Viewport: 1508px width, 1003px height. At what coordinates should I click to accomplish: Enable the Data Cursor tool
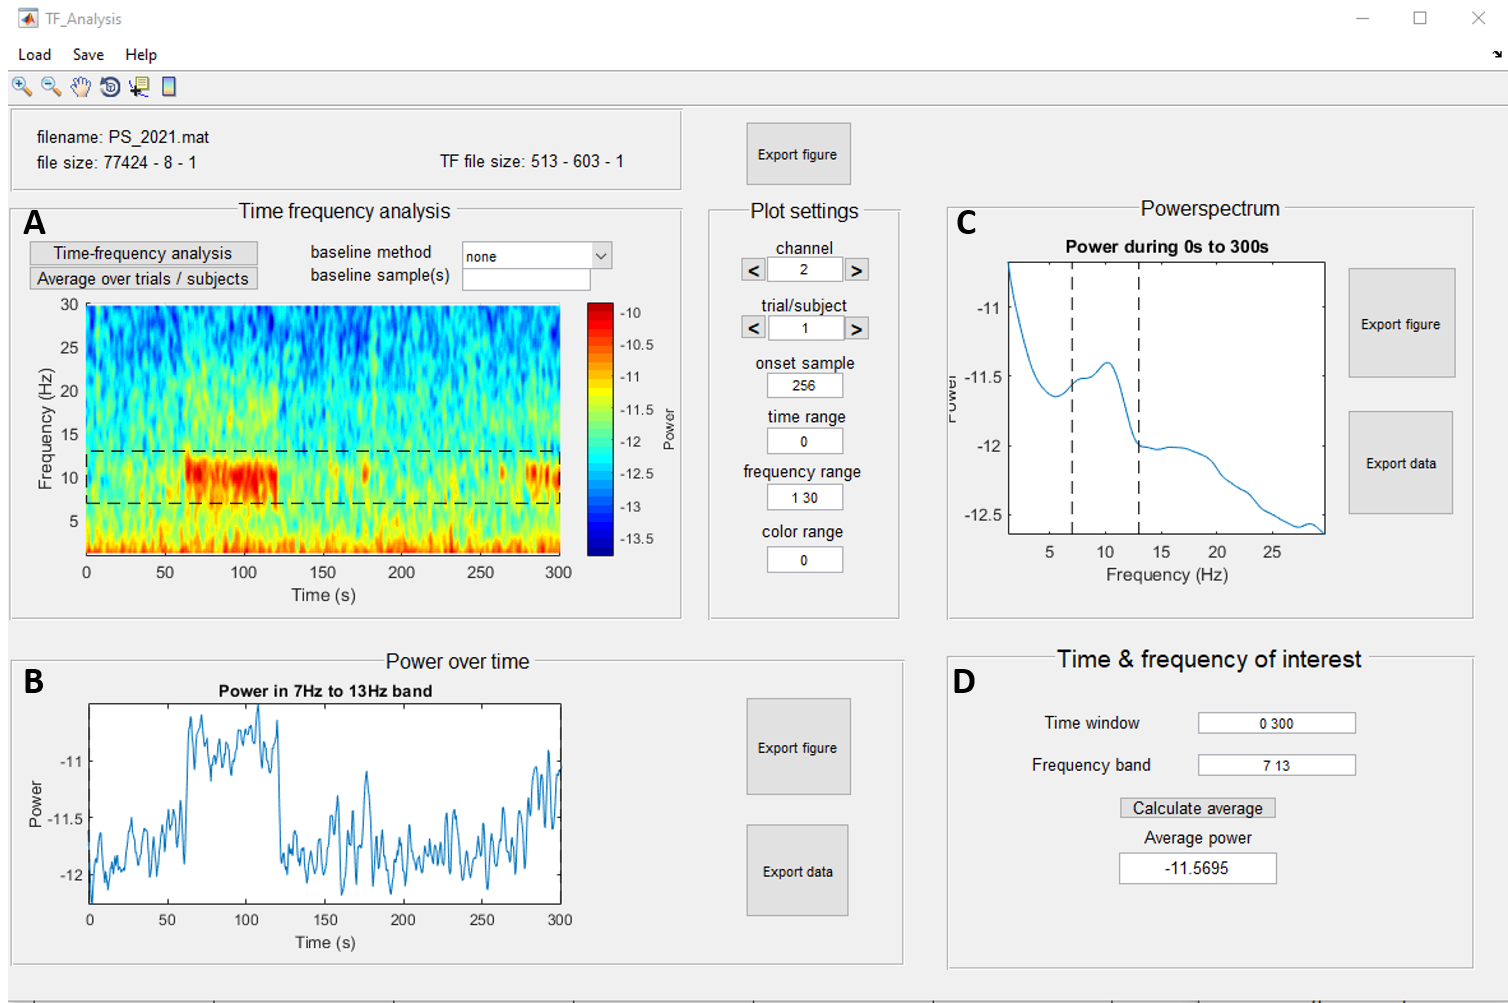pyautogui.click(x=139, y=87)
